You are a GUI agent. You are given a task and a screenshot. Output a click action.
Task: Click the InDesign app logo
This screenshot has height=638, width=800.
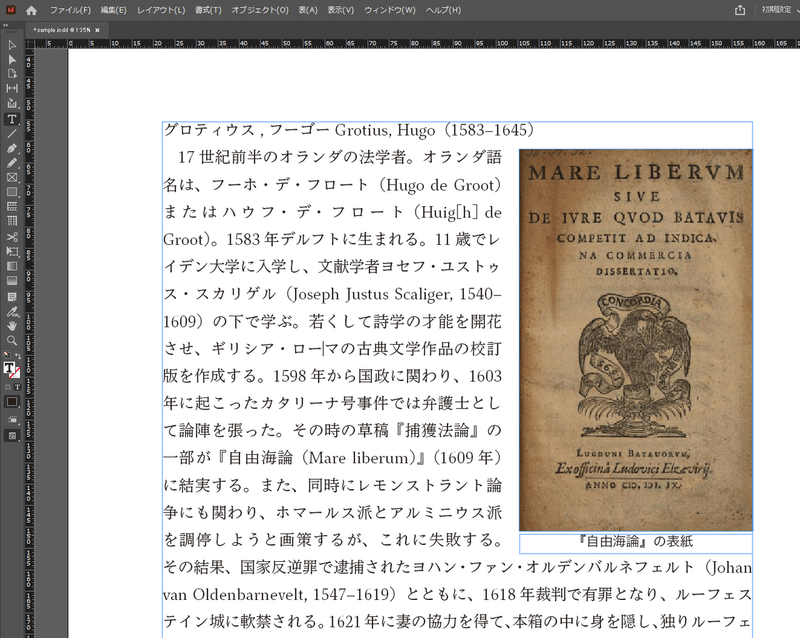10,10
